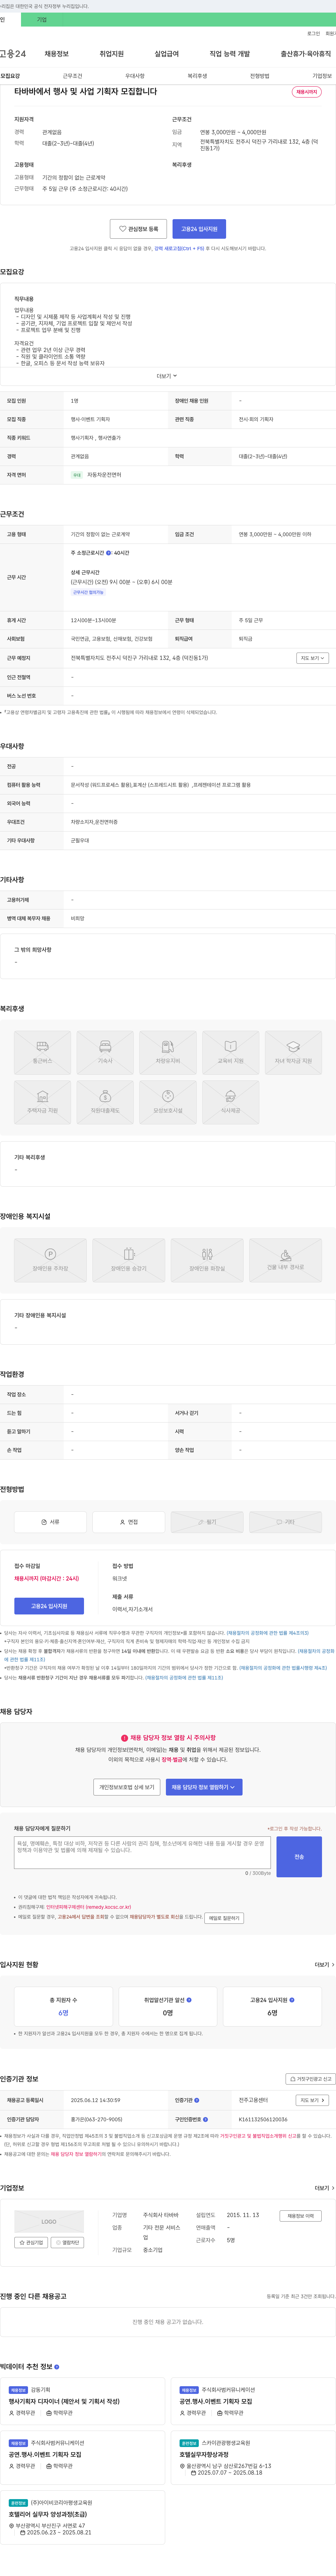Click top 고용24 입사지원 button

(x=199, y=229)
